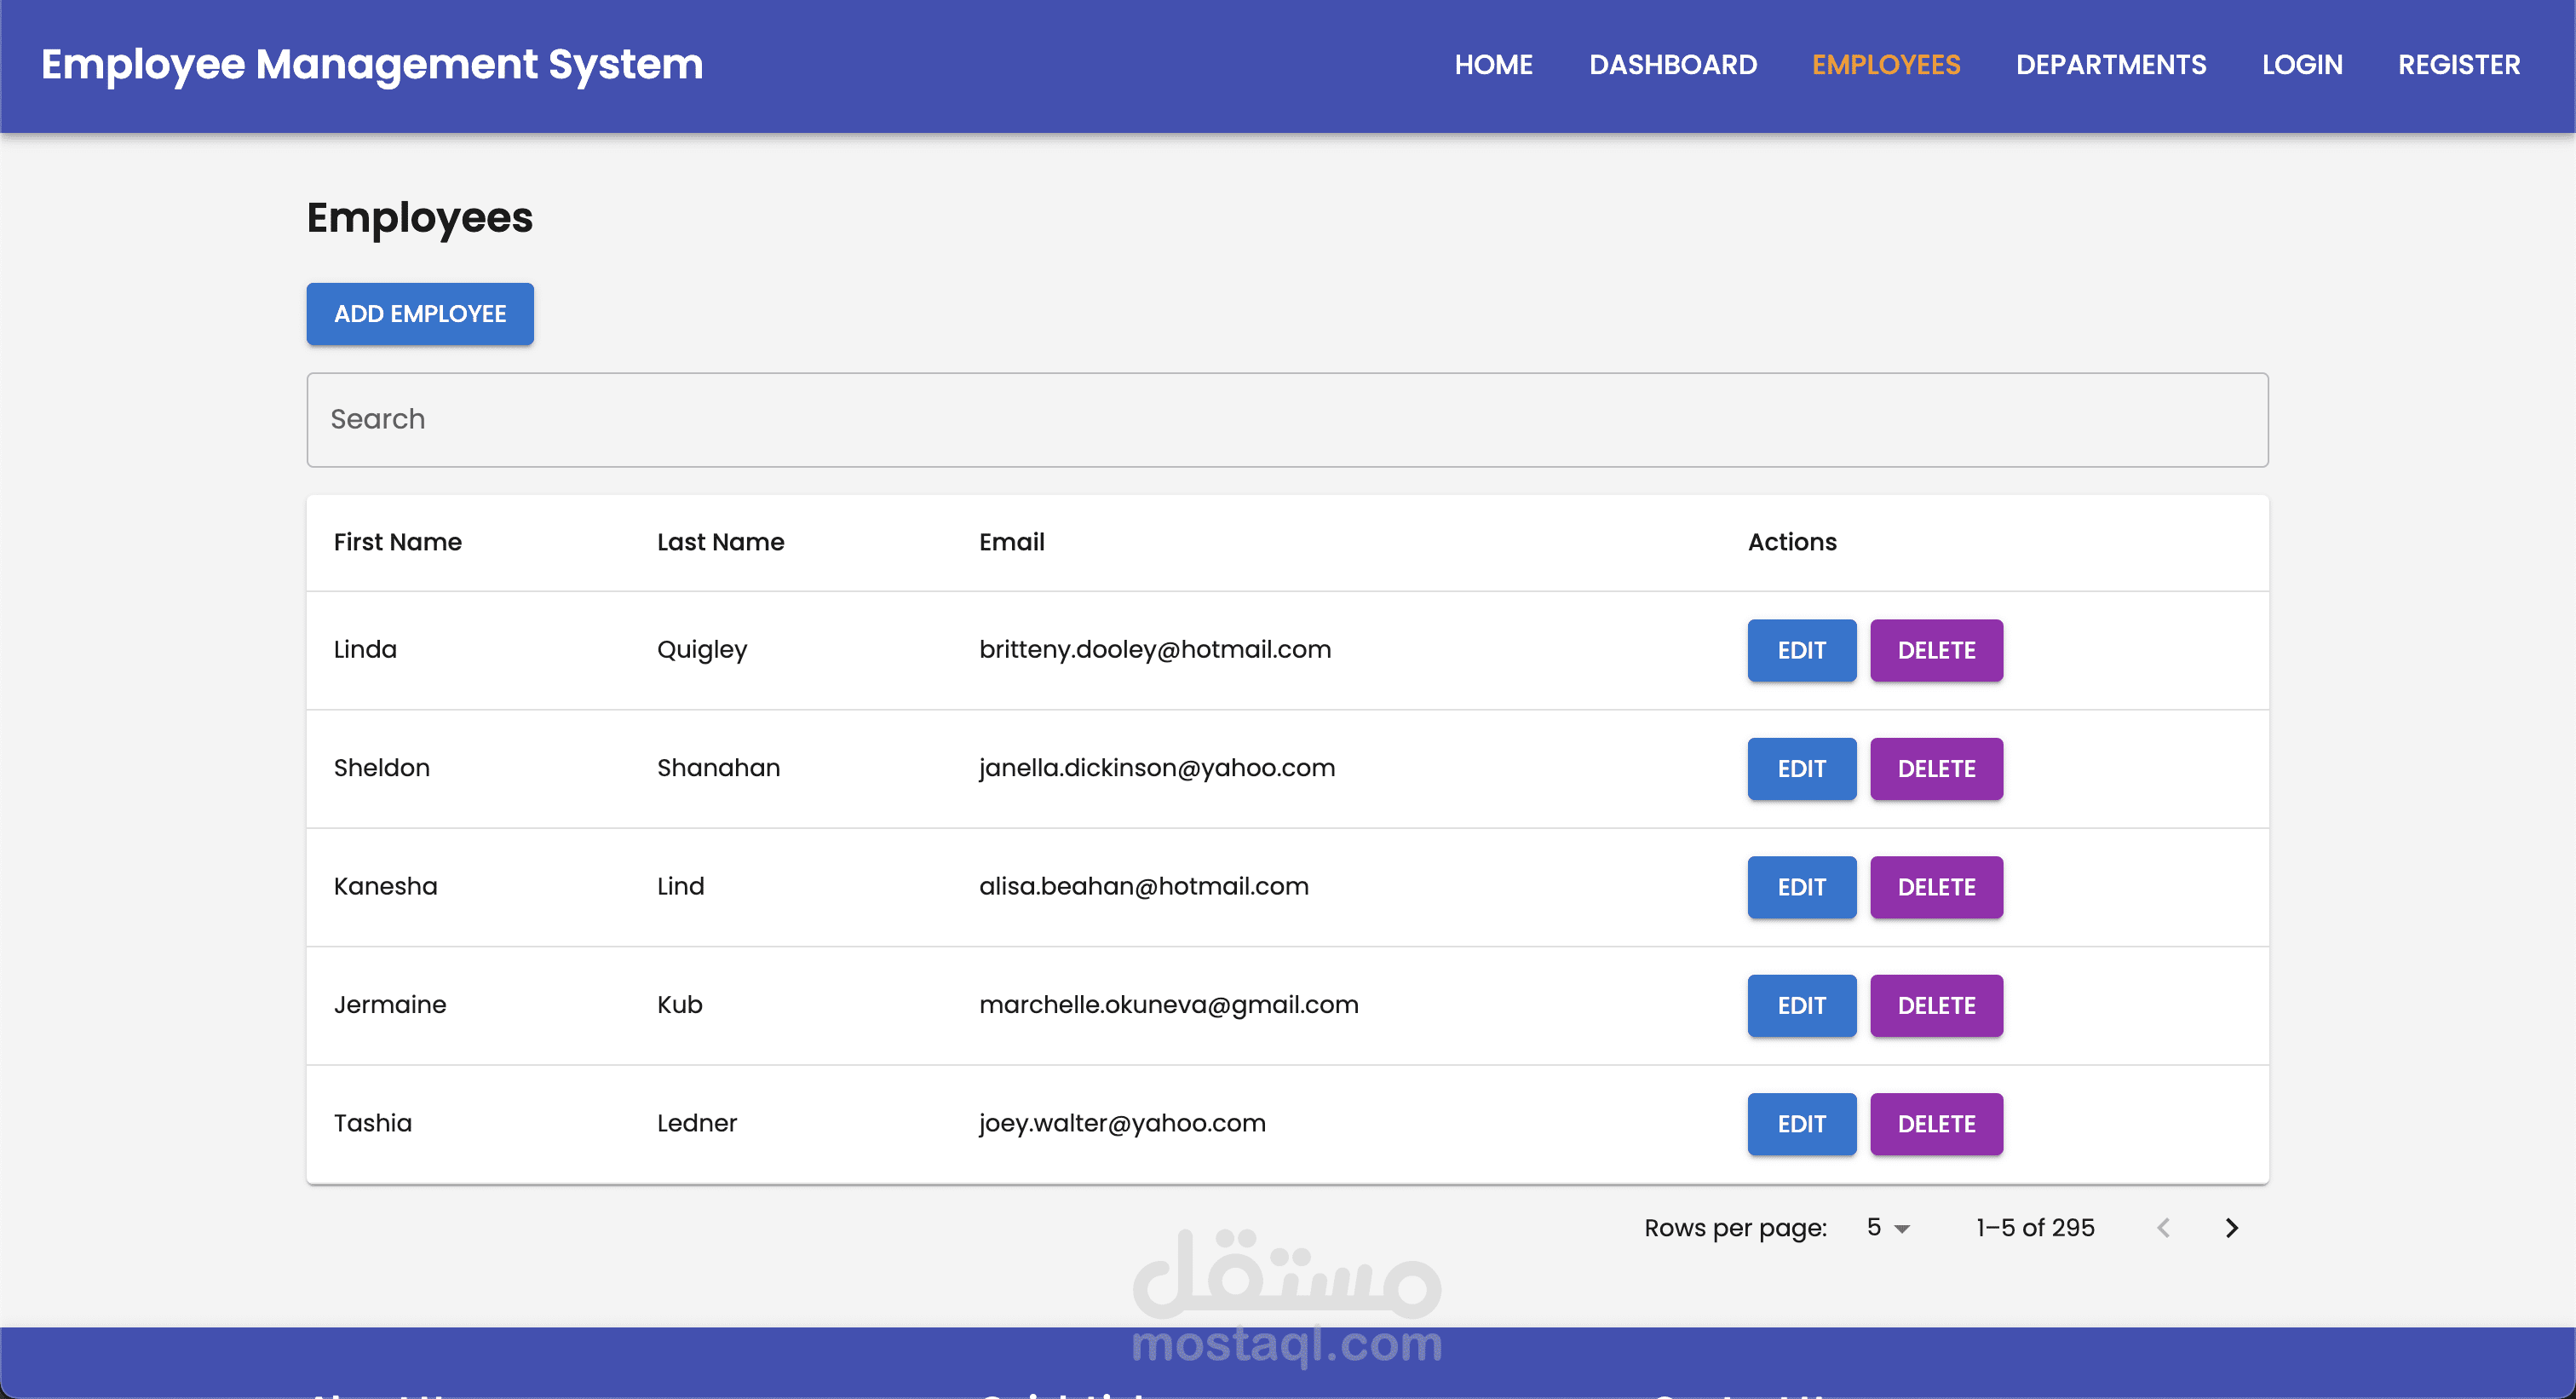2576x1399 pixels.
Task: Delete employee Jermaine Kub
Action: pyautogui.click(x=1936, y=1006)
